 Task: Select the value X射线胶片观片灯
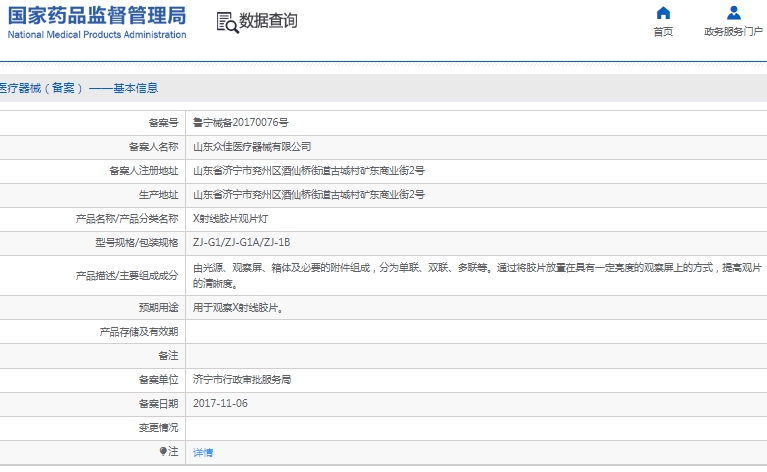point(230,219)
